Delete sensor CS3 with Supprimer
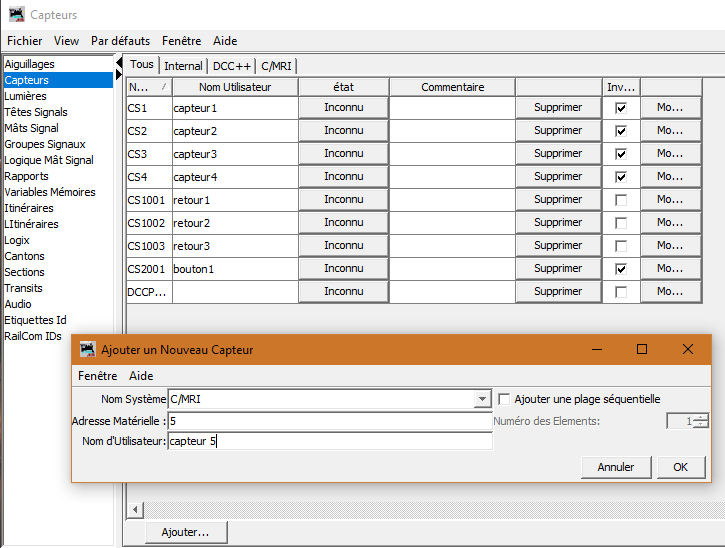Screen dimensions: 725x548 (557, 154)
